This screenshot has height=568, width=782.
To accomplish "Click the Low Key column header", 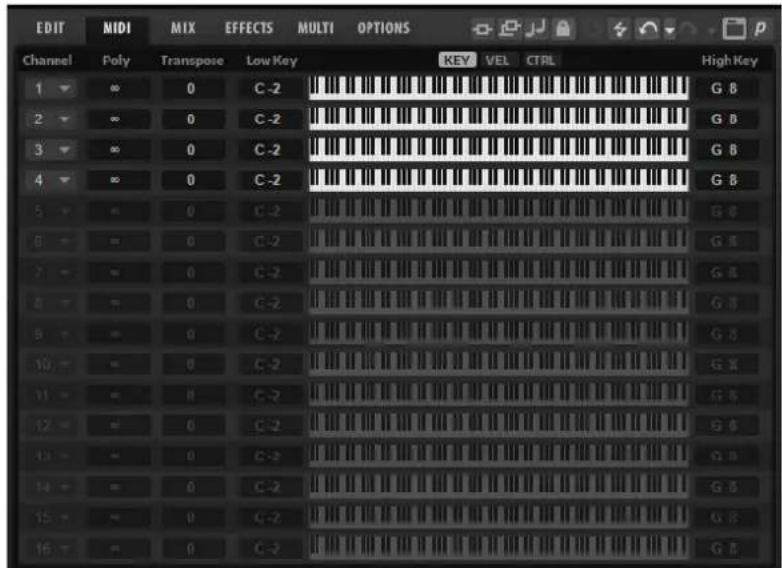I will (272, 61).
